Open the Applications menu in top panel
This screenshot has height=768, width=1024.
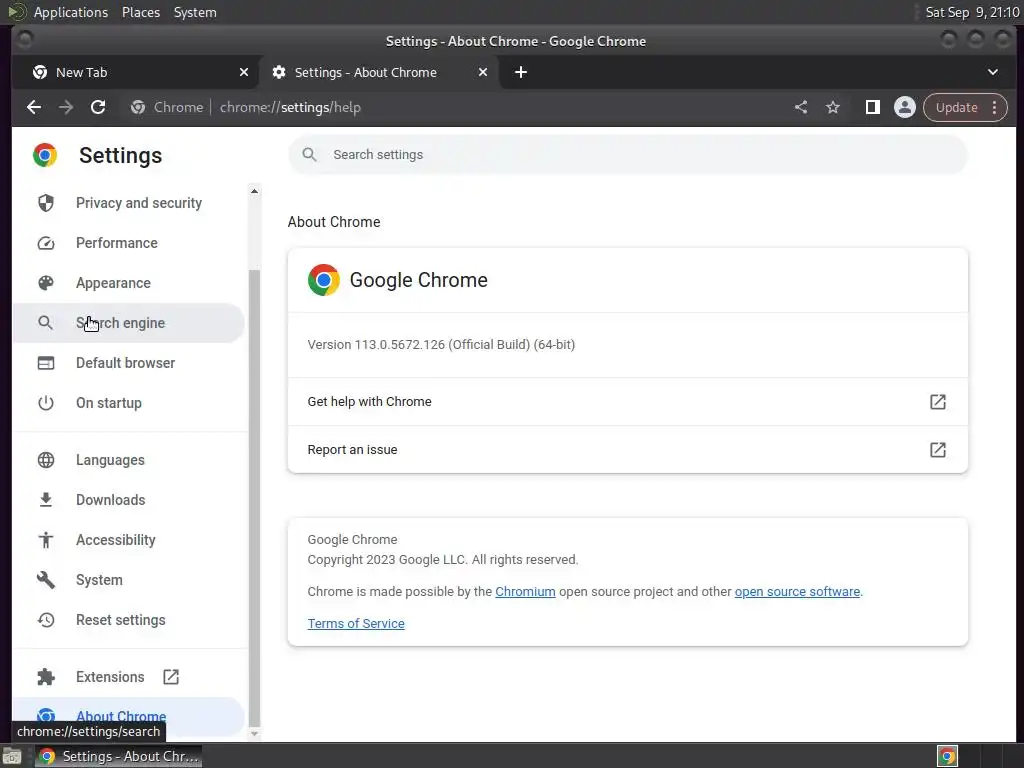click(x=71, y=12)
